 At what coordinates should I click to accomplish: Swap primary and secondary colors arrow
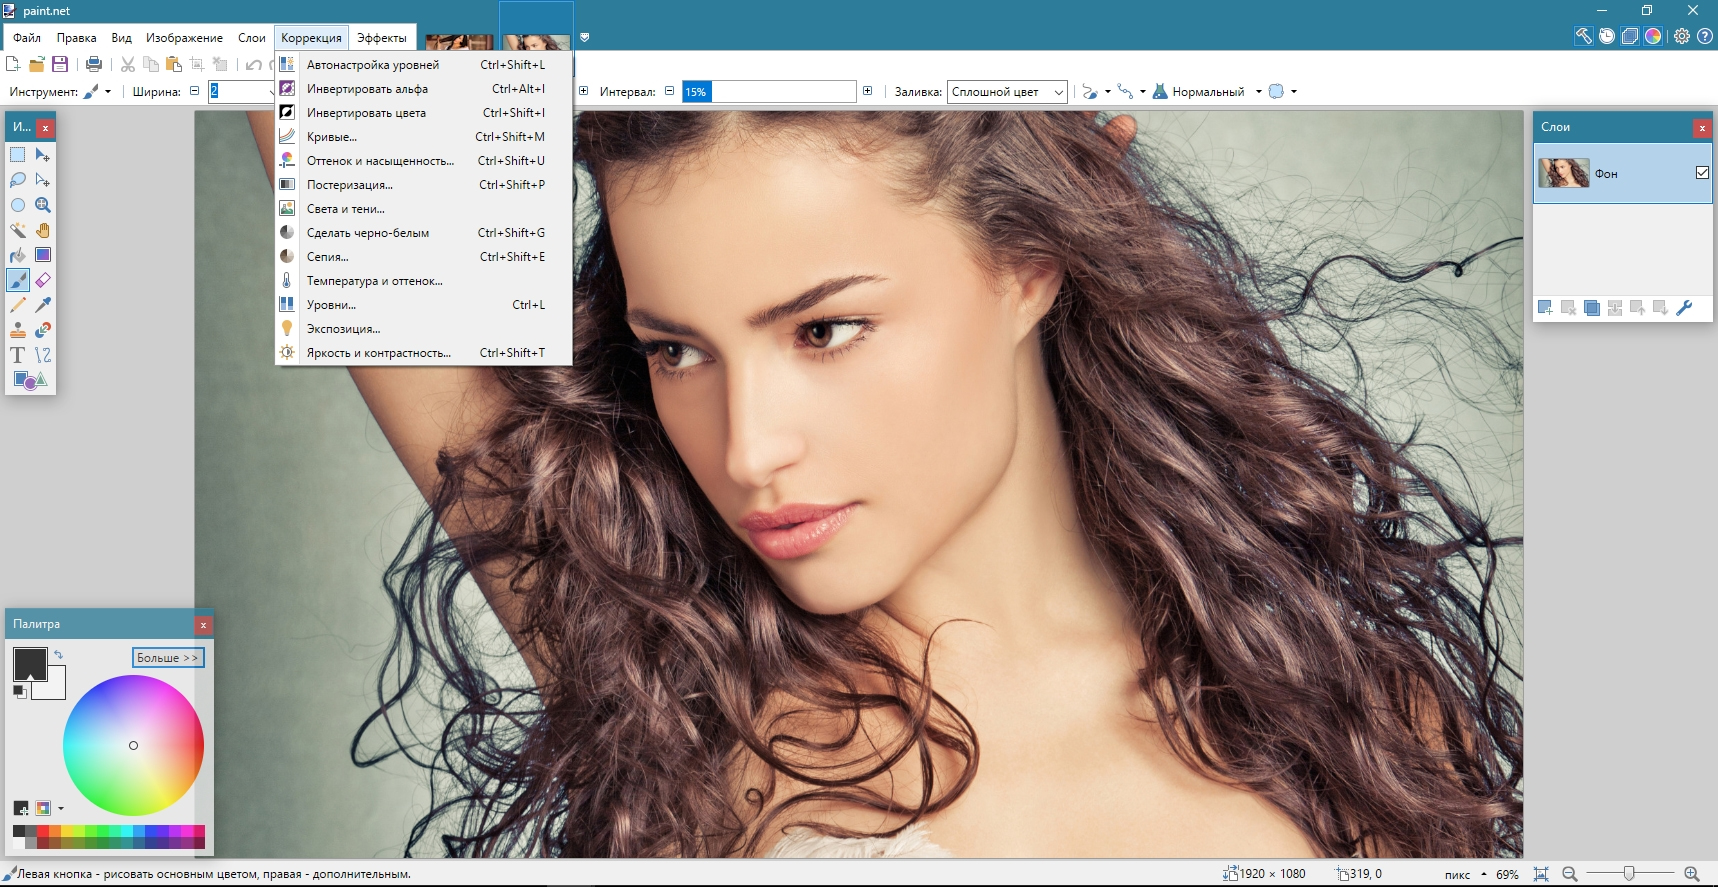58,655
